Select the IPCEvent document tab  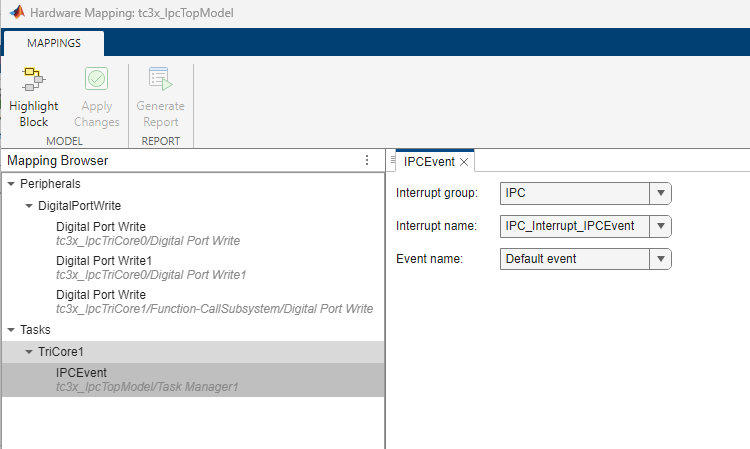coord(428,162)
